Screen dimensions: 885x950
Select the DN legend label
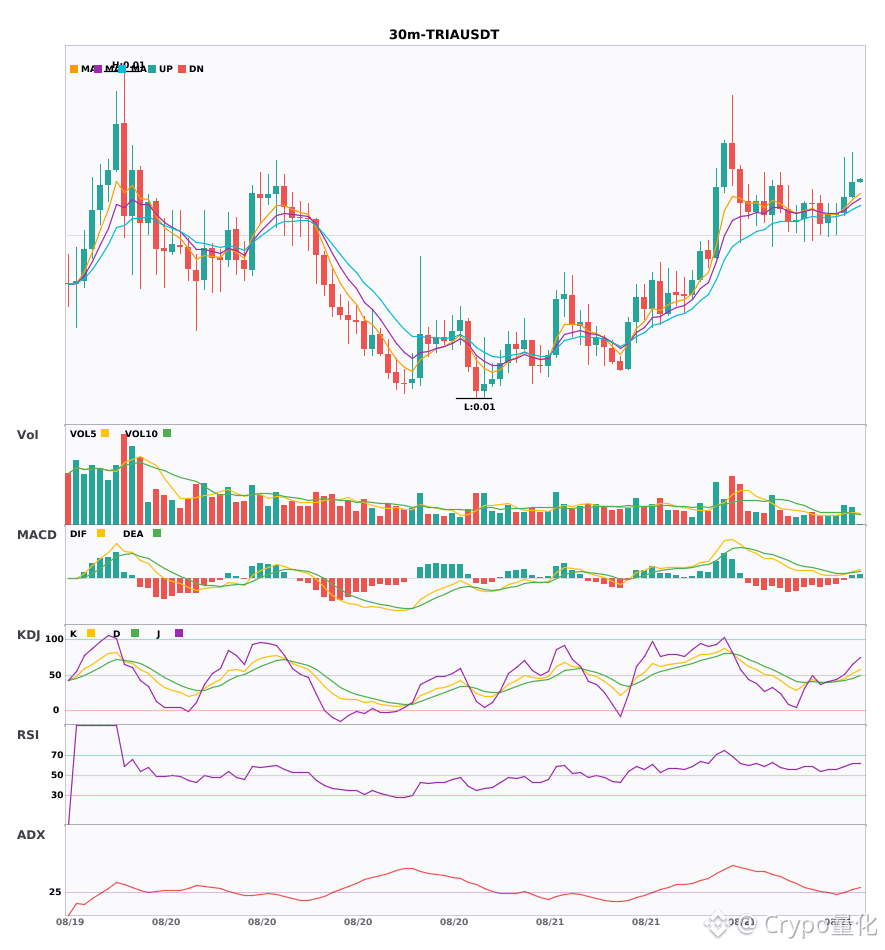coord(196,69)
